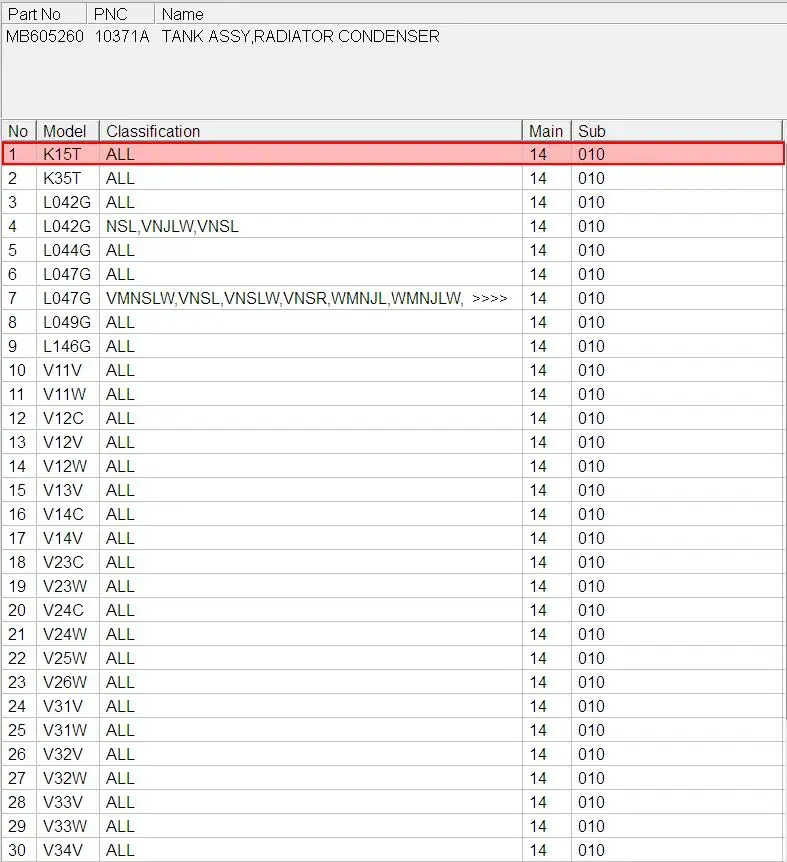Select the V11W model row
The width and height of the screenshot is (787, 862).
click(x=393, y=394)
